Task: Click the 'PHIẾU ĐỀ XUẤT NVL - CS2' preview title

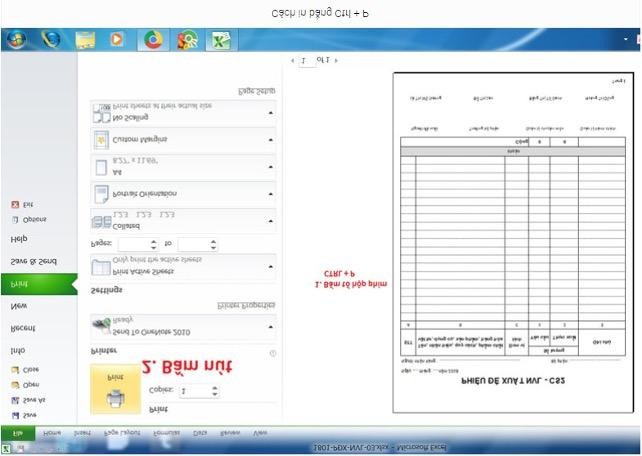Action: click(513, 381)
